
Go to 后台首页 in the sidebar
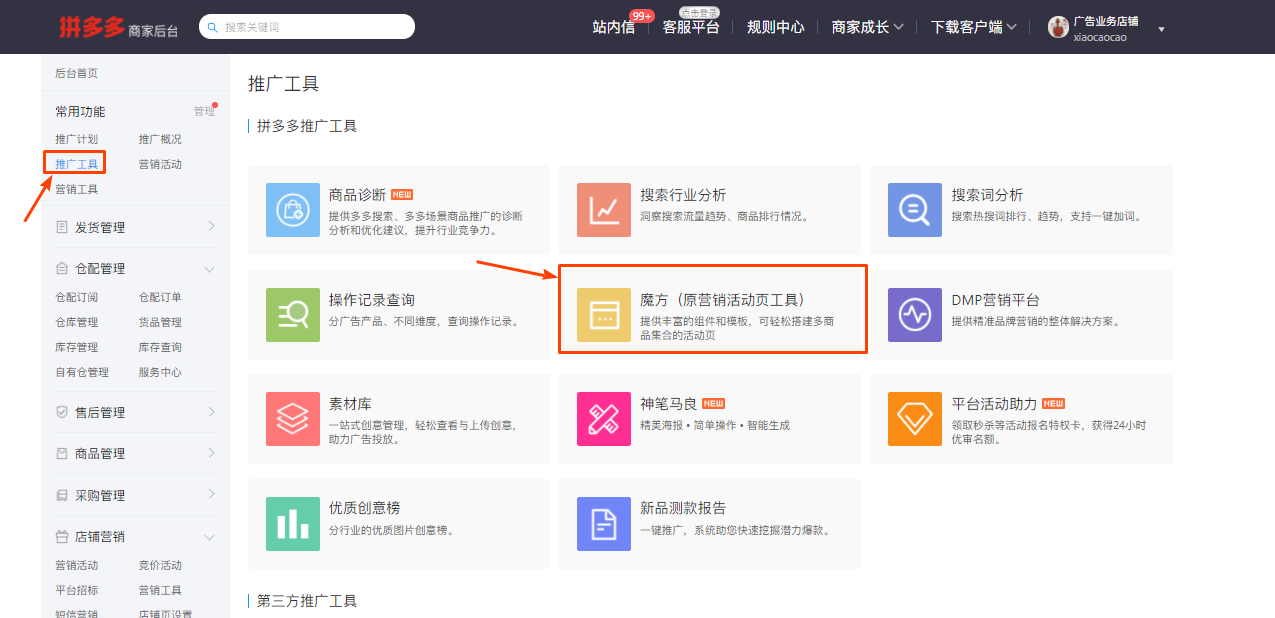(77, 73)
